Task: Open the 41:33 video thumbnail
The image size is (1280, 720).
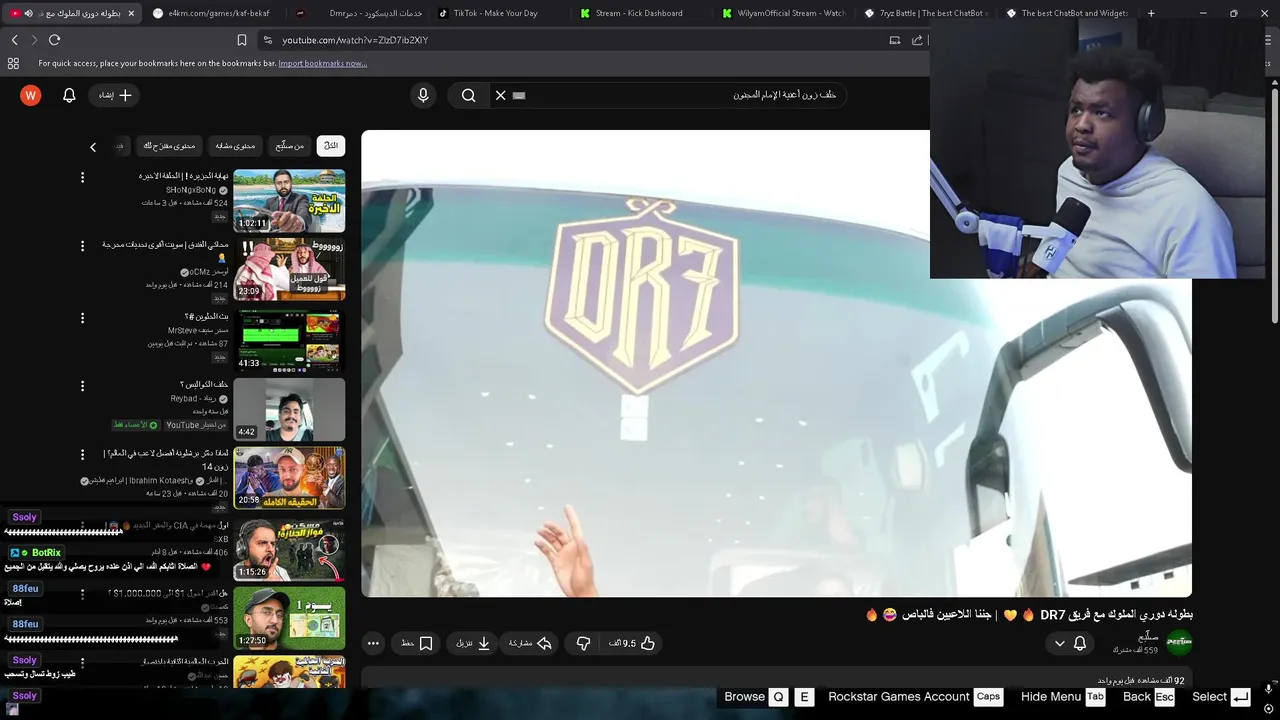Action: click(x=289, y=339)
